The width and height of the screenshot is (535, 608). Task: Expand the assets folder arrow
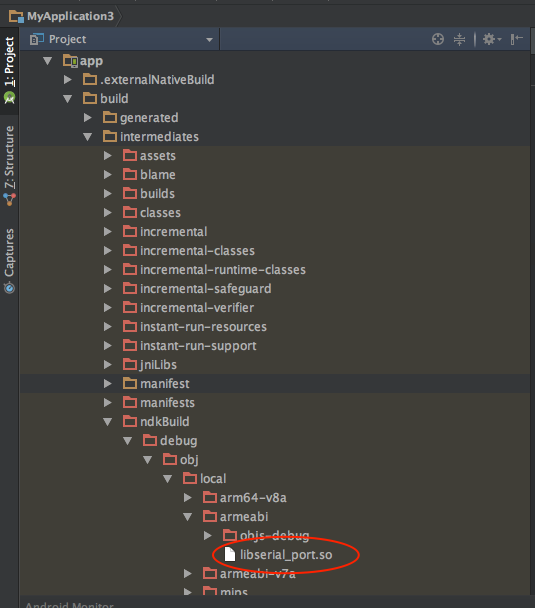pyautogui.click(x=108, y=156)
